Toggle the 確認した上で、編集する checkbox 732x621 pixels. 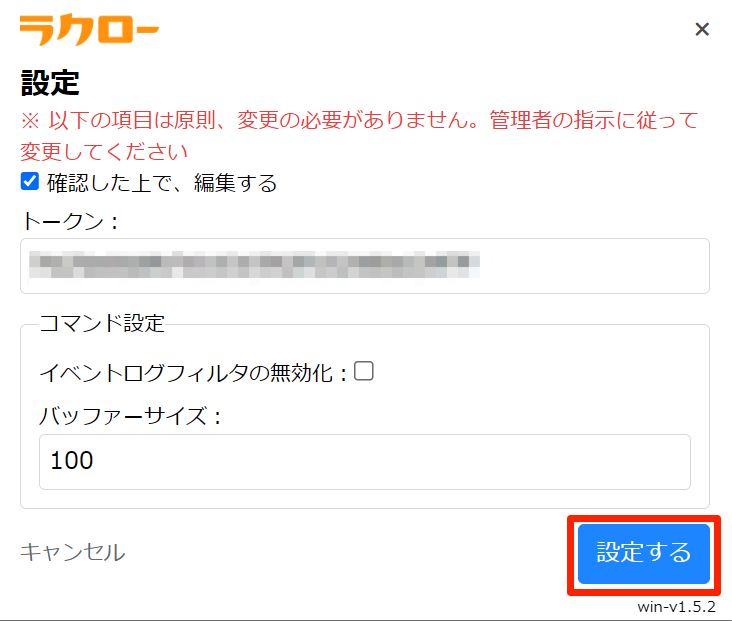[x=30, y=182]
